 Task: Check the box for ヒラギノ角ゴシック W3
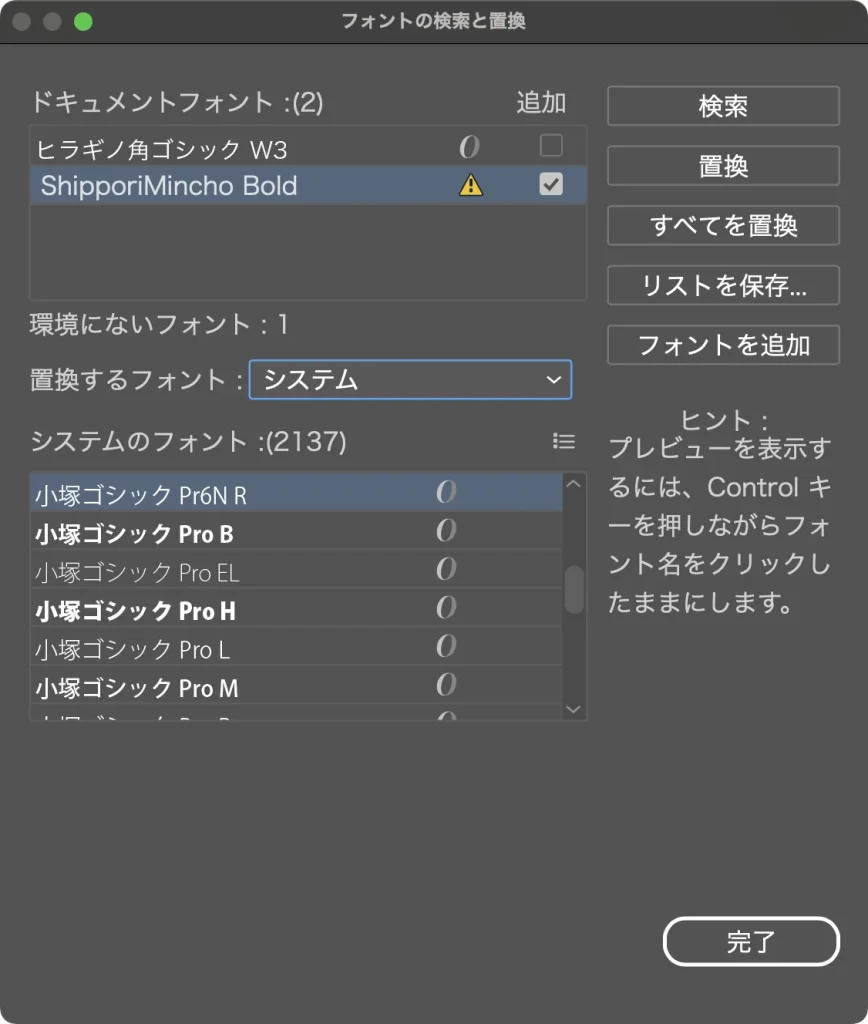pos(551,146)
